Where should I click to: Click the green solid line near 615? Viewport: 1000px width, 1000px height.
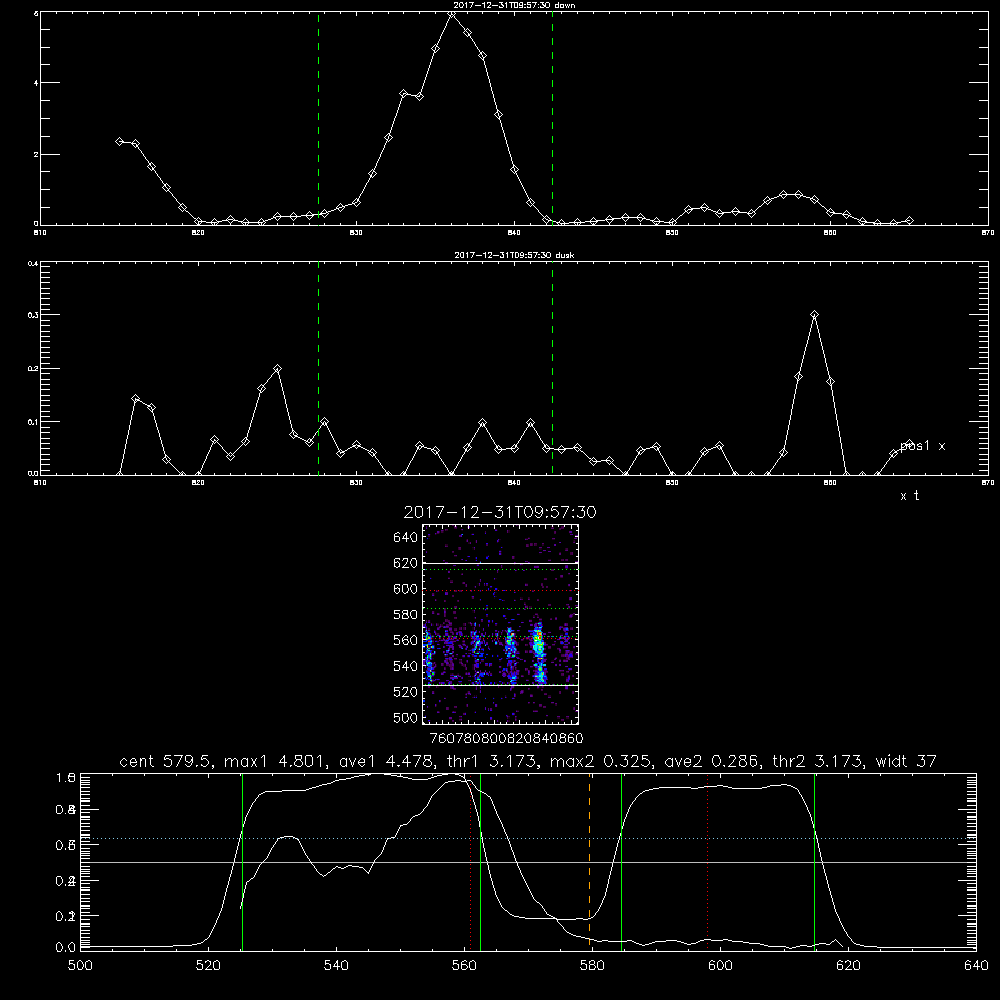click(814, 861)
